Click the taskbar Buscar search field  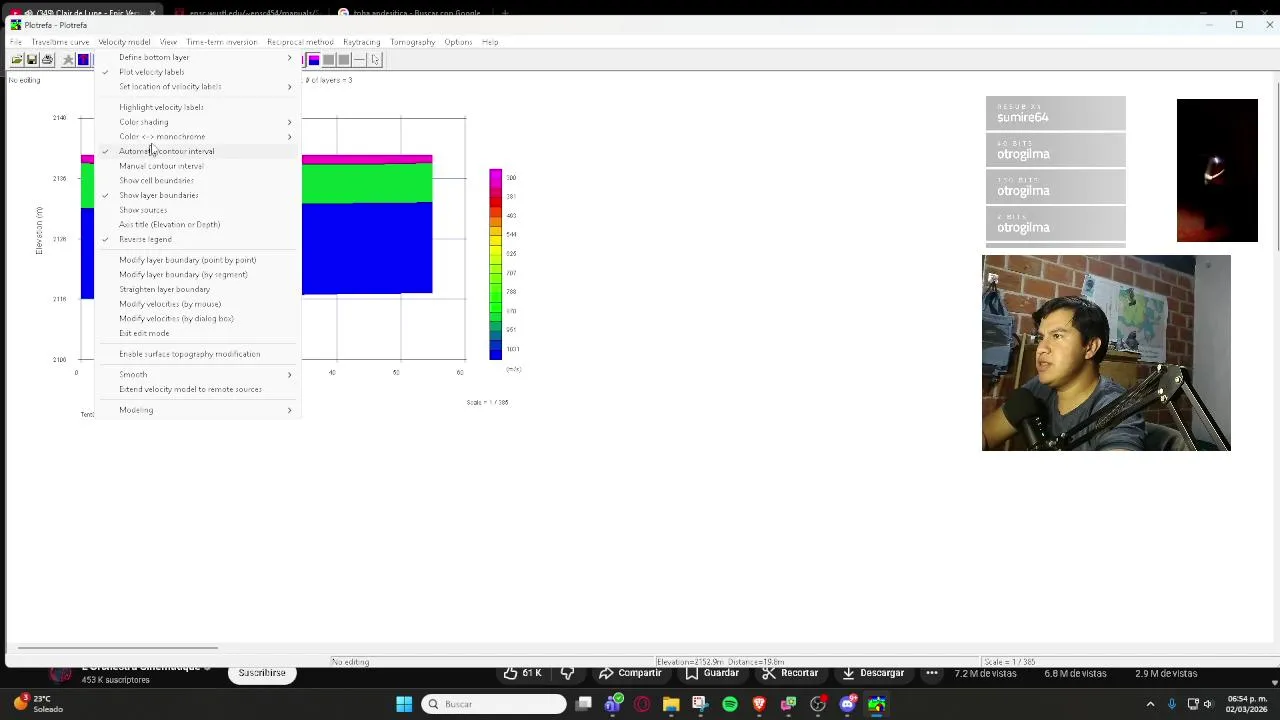click(x=493, y=704)
